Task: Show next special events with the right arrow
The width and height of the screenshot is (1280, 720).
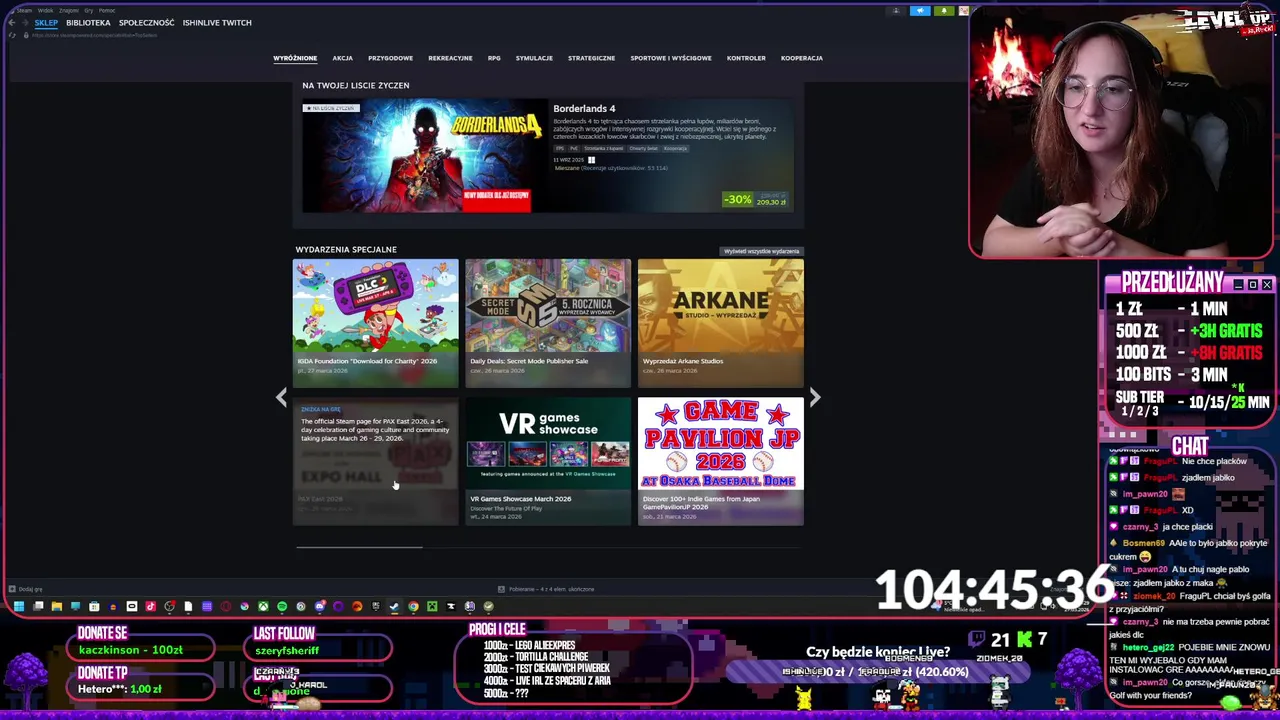Action: click(815, 398)
